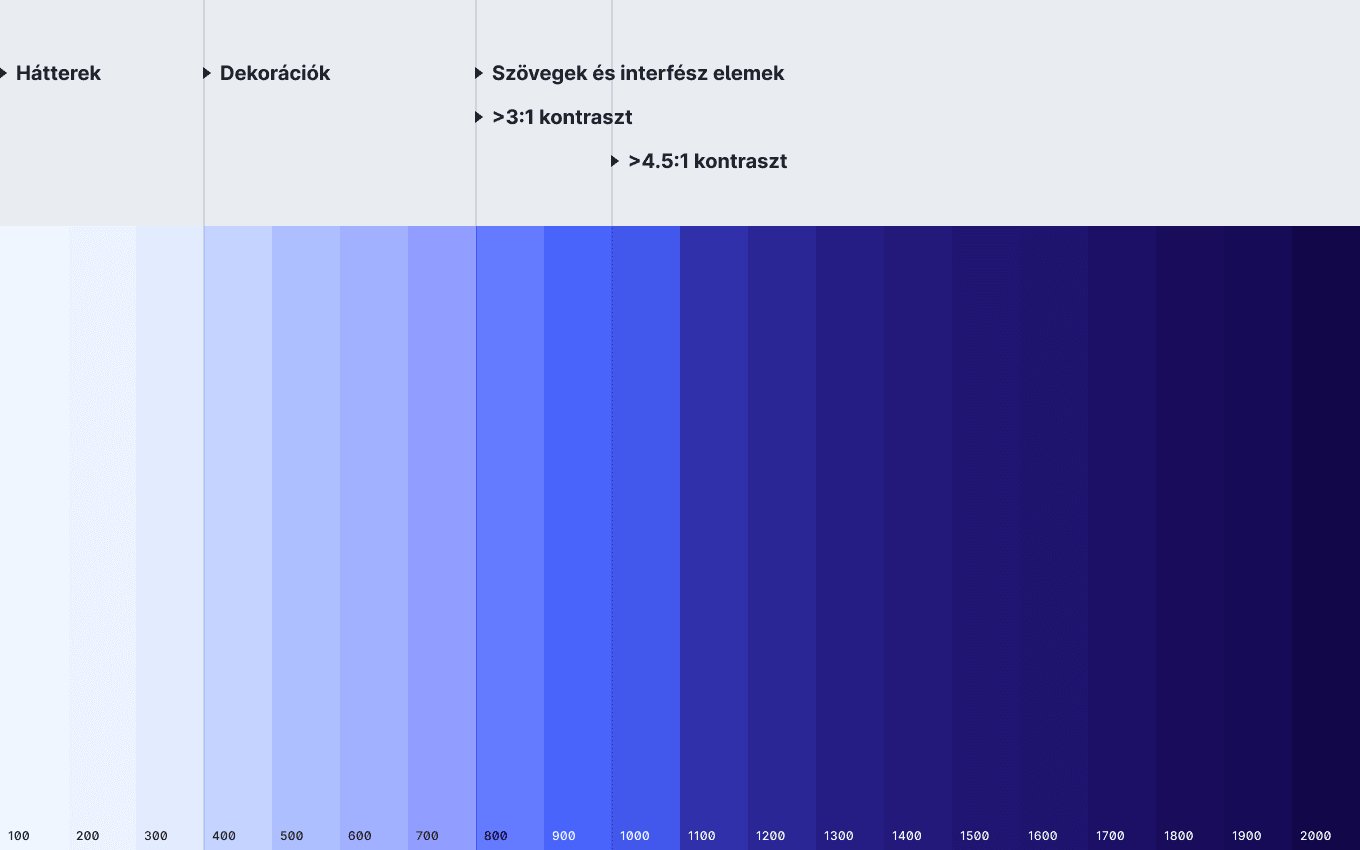Select the >4.5:1 kontraszt label
Screen dimensions: 1360x850
(708, 161)
